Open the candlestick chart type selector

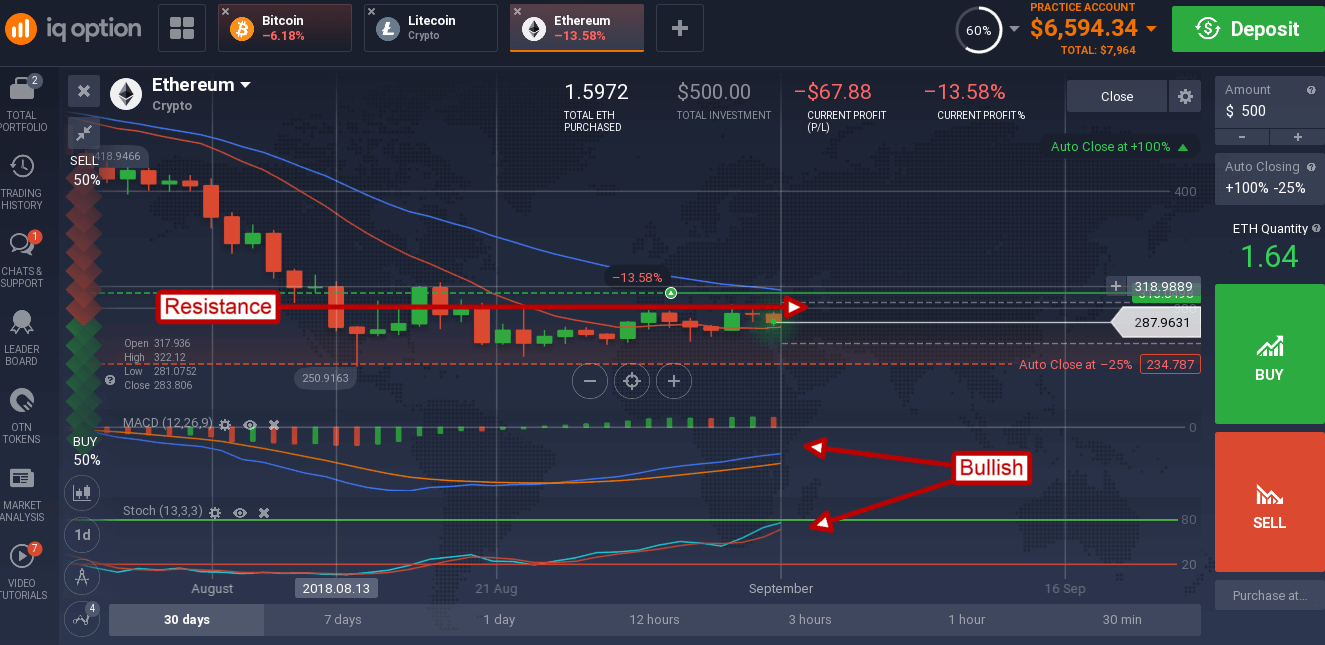tap(83, 492)
